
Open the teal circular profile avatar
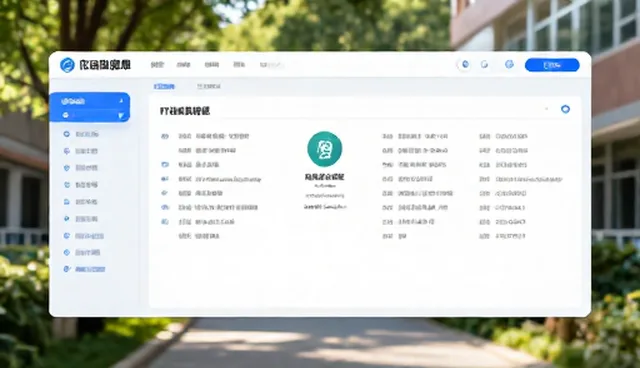click(324, 149)
